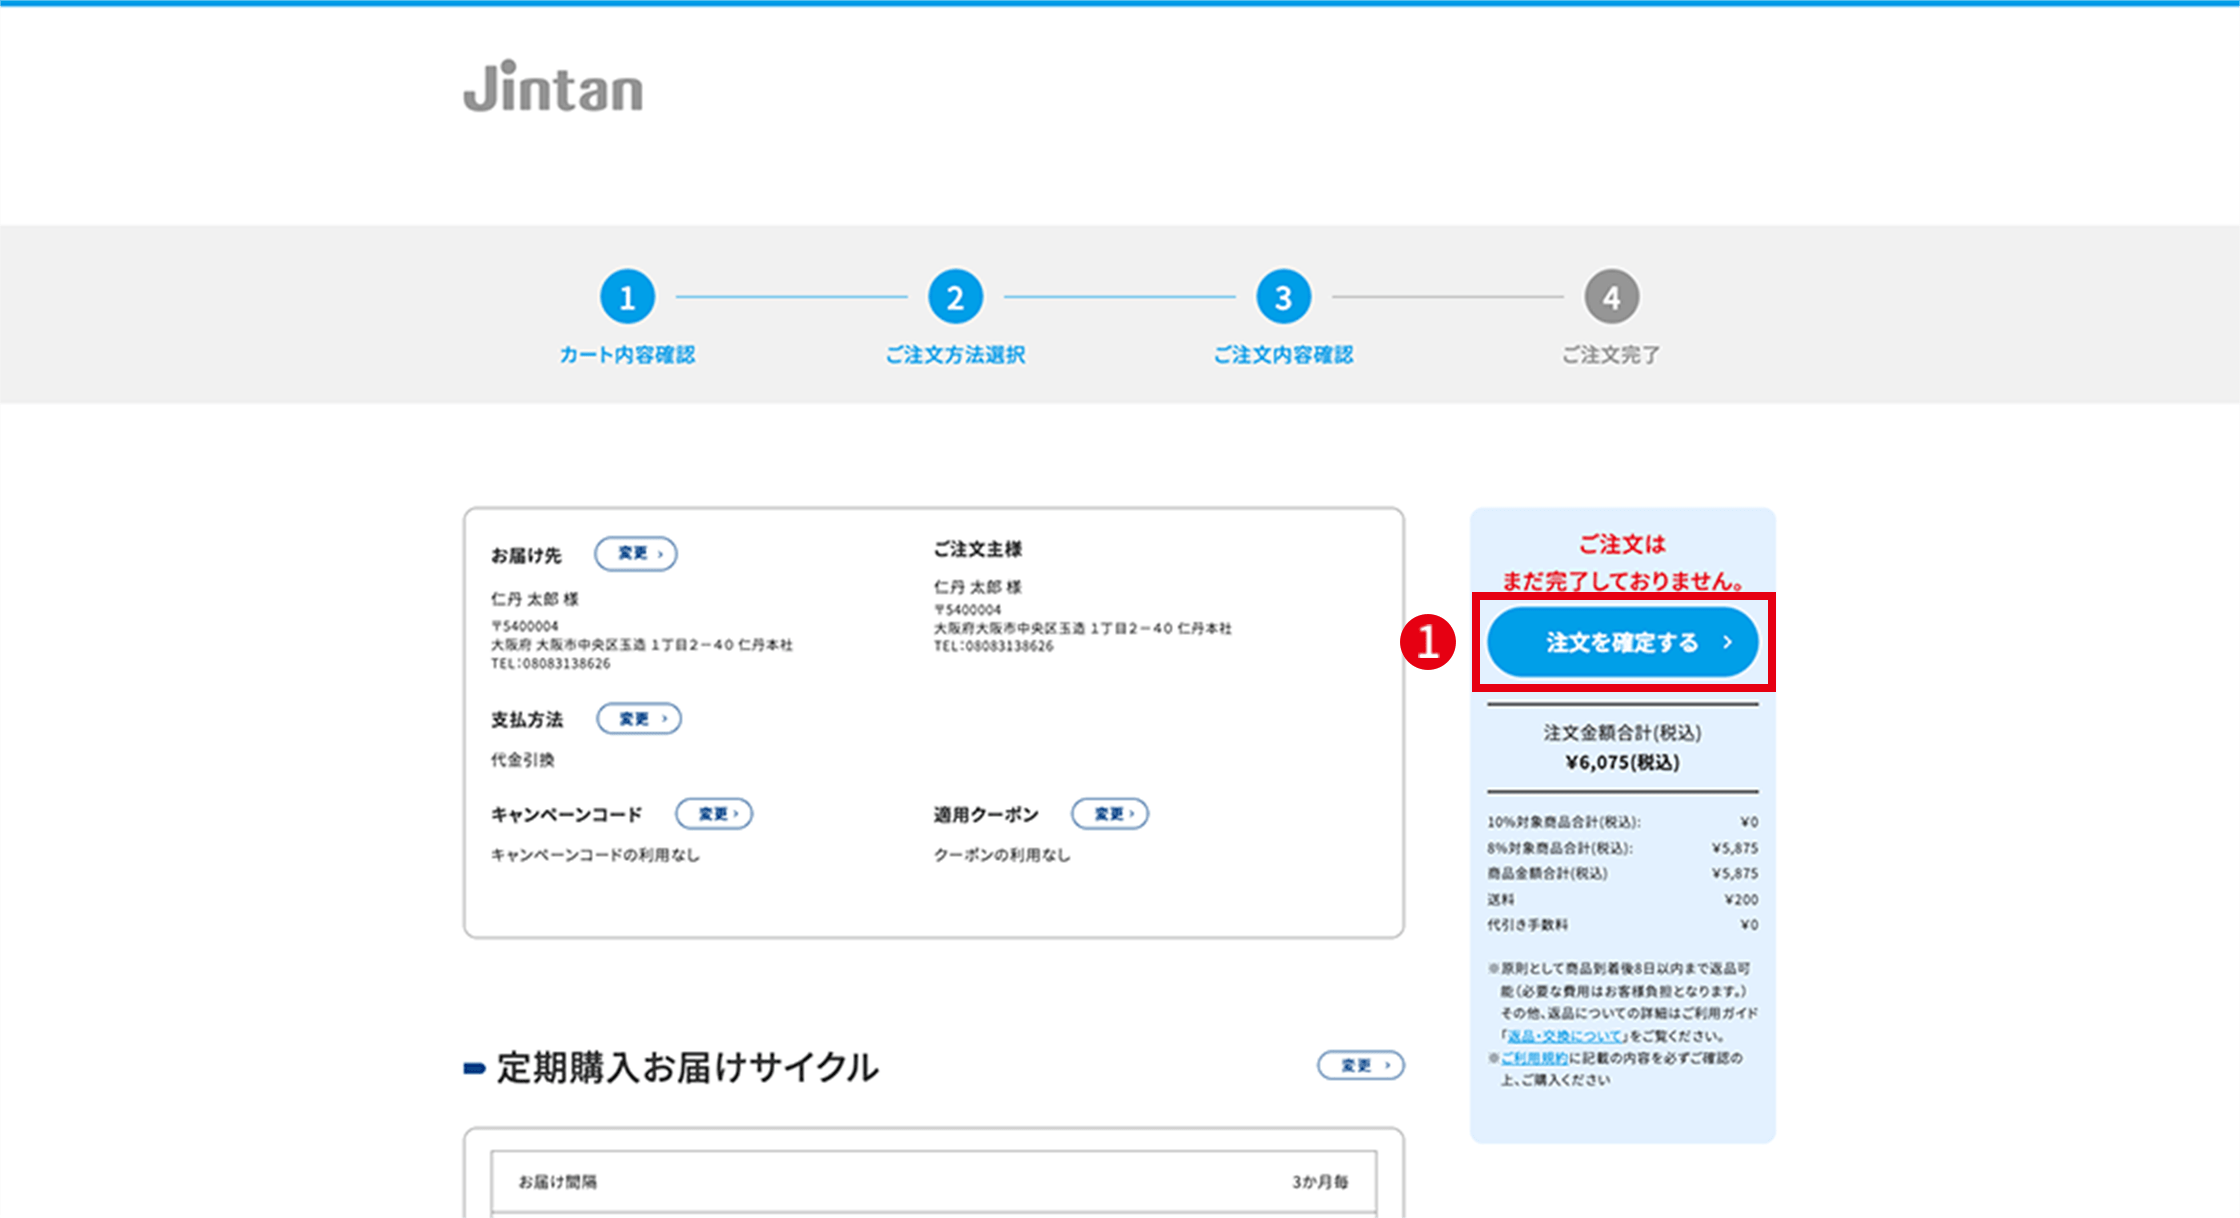Open ご利用規約 terms link
2240x1218 pixels.
tap(1534, 1058)
